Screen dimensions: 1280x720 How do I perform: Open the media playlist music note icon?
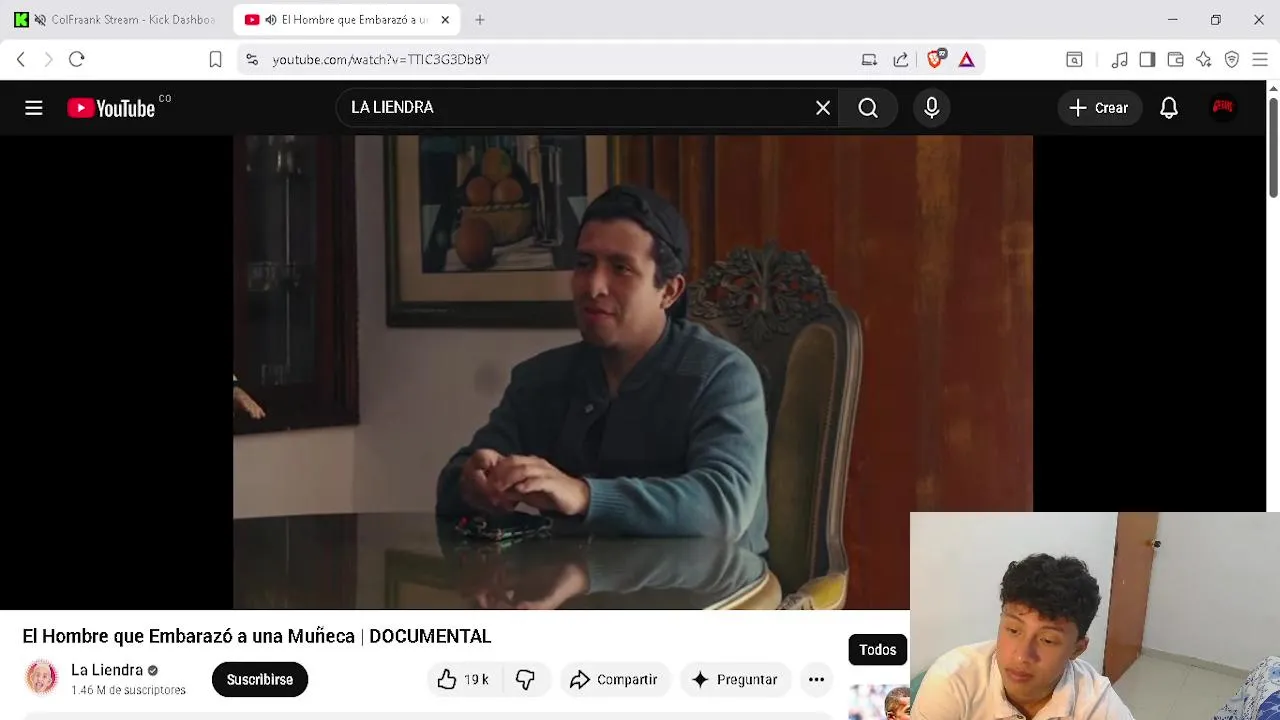click(x=1120, y=60)
